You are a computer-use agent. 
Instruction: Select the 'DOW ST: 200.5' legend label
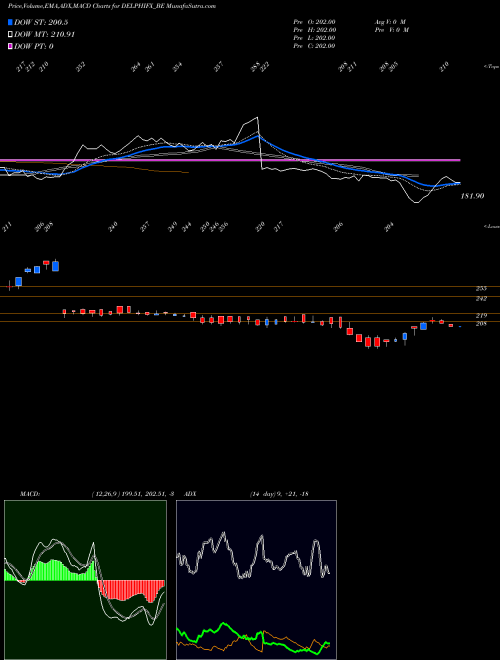(41, 22)
